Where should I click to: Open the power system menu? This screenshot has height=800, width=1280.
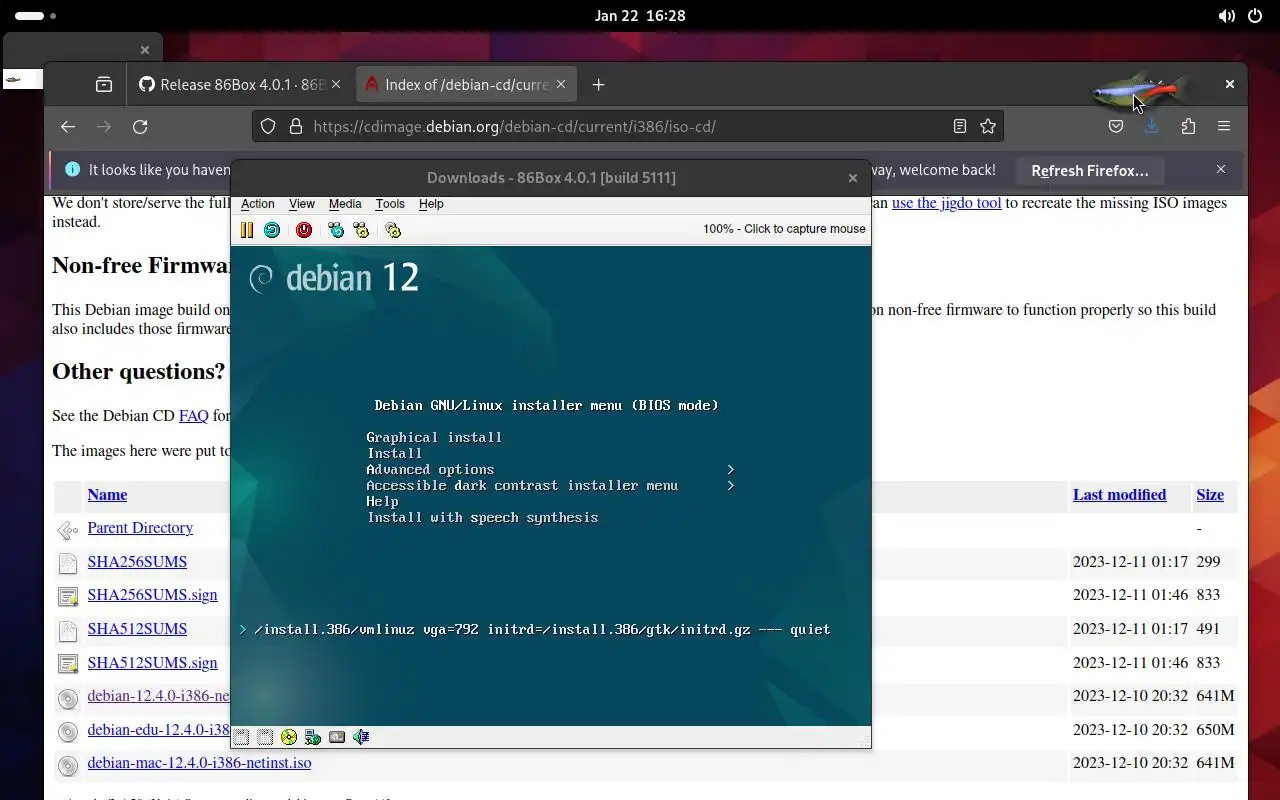tap(1256, 16)
